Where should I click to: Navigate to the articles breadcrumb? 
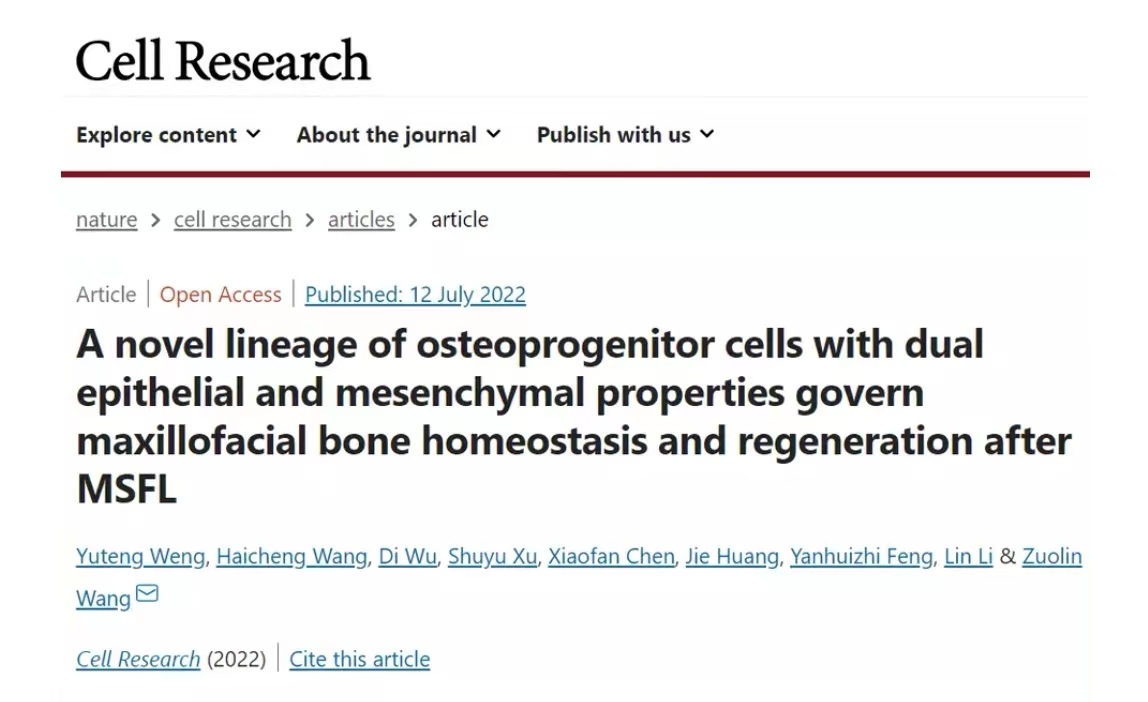point(361,220)
